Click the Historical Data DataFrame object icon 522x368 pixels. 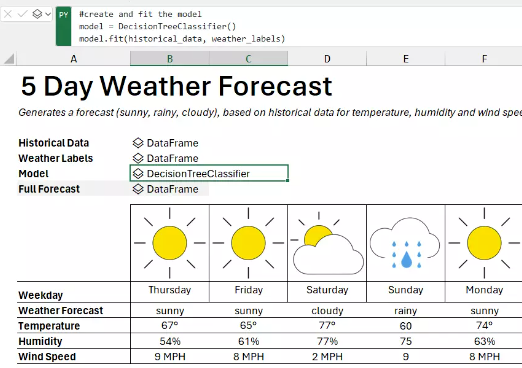click(138, 143)
